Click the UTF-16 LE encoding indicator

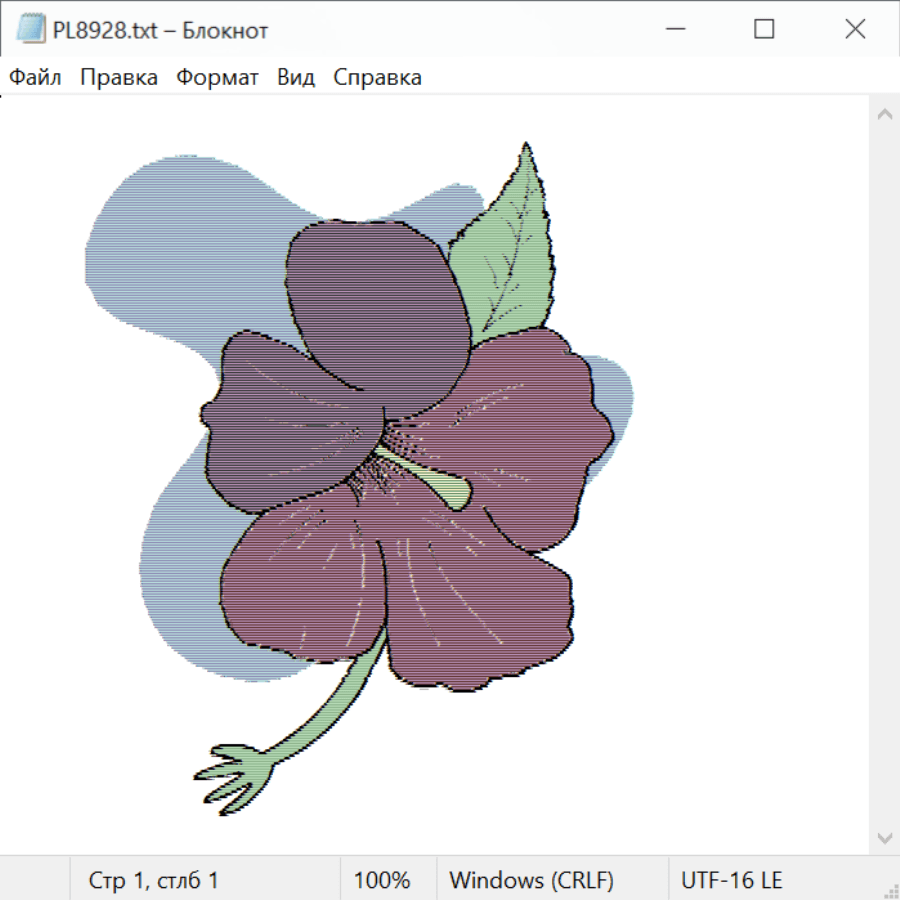[731, 881]
